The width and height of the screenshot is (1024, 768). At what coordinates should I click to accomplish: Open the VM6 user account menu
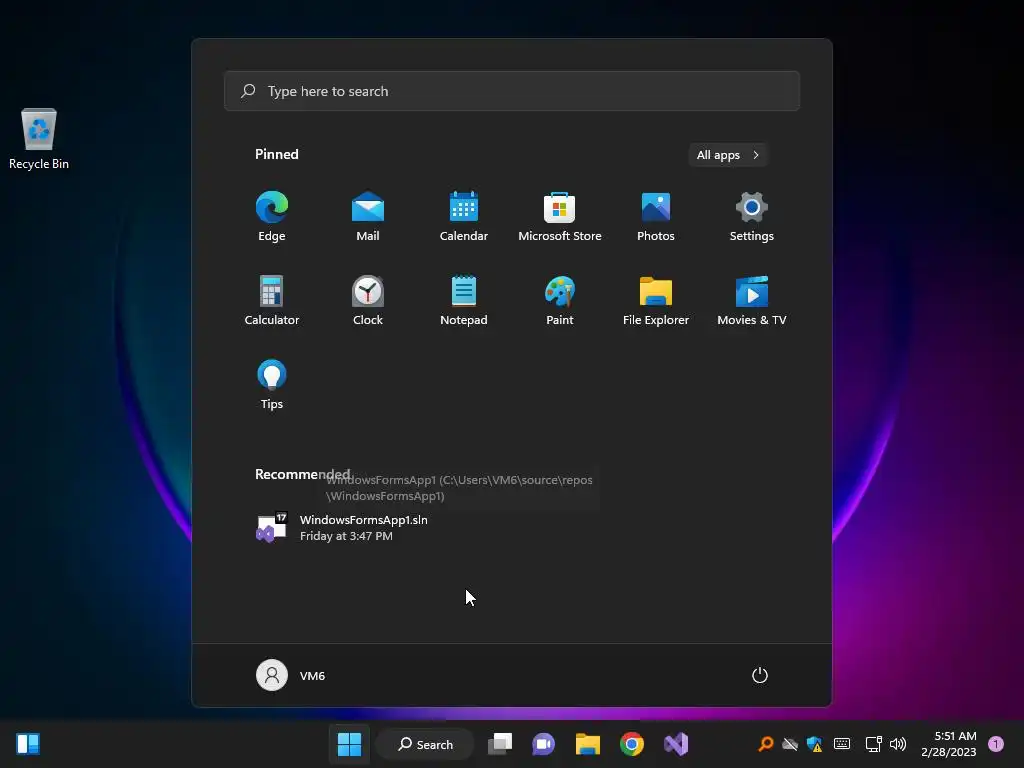(x=291, y=675)
